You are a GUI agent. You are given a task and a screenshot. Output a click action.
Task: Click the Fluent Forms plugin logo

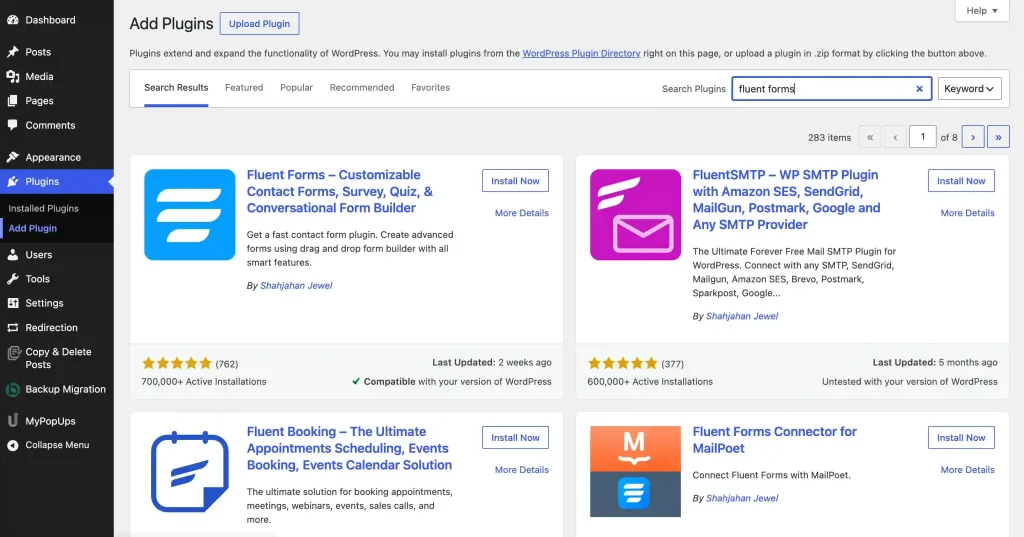click(x=189, y=215)
